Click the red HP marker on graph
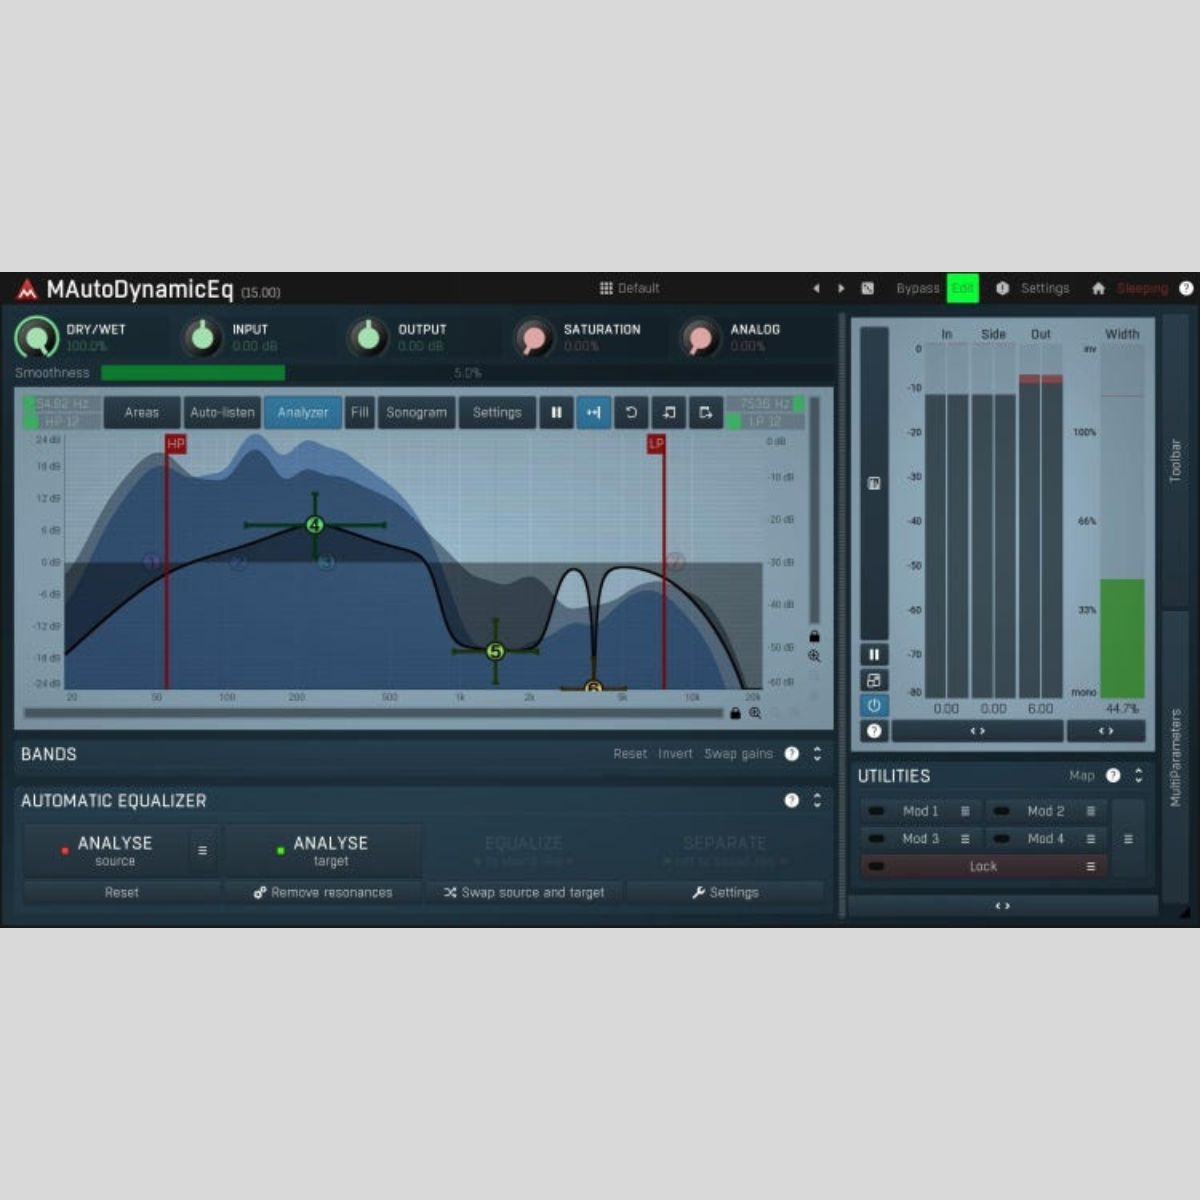The width and height of the screenshot is (1200, 1200). tap(176, 444)
